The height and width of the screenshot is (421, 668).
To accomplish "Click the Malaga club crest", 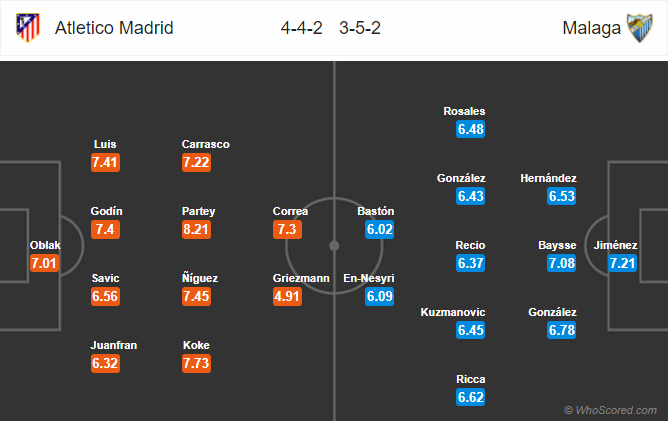I will point(639,28).
